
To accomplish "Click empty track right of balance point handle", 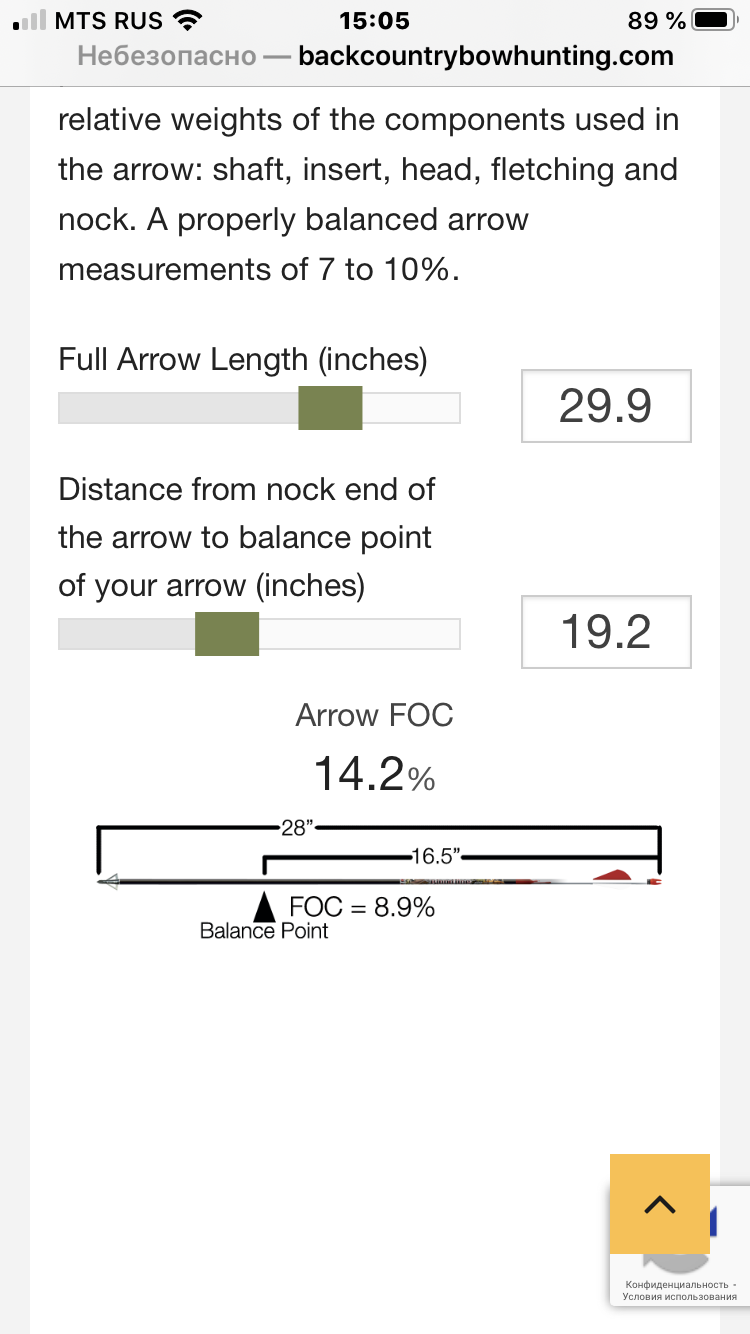I will (360, 634).
